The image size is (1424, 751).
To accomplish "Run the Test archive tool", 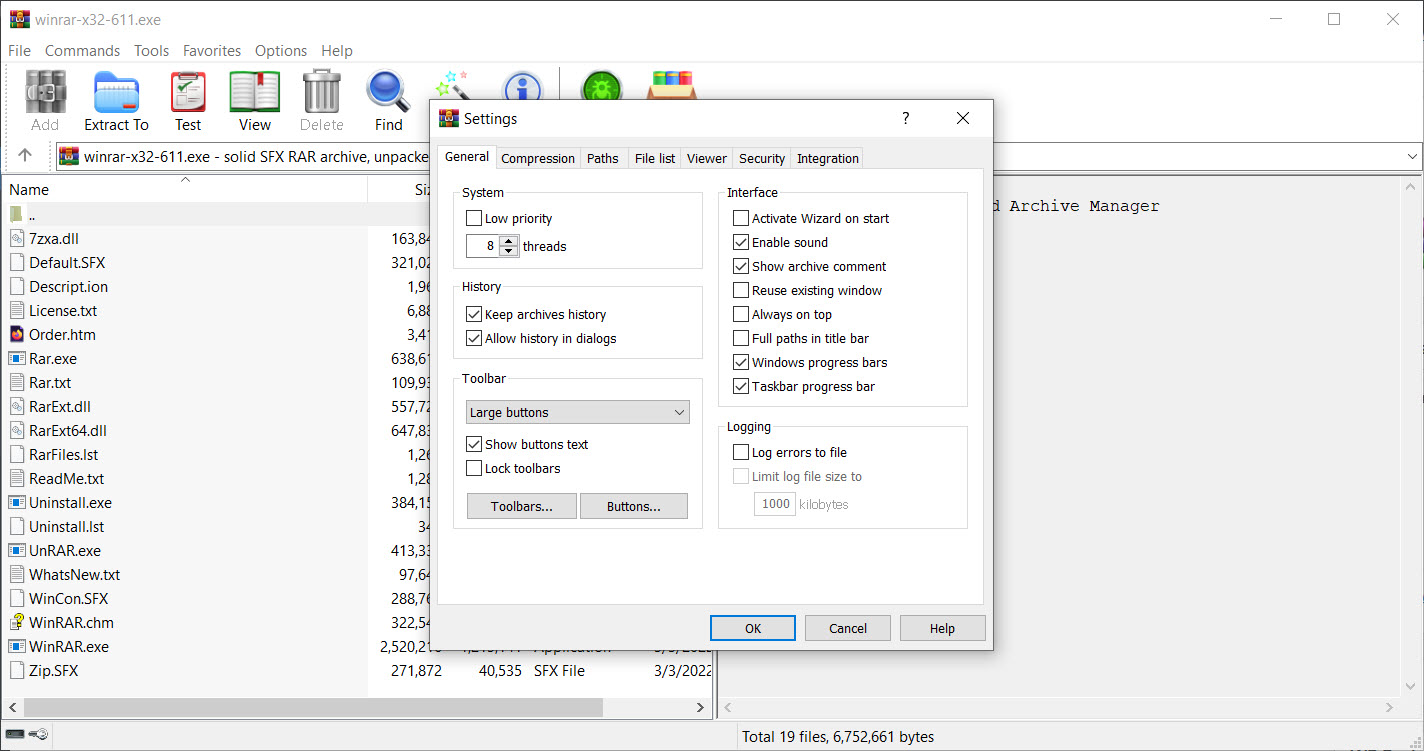I will 188,92.
